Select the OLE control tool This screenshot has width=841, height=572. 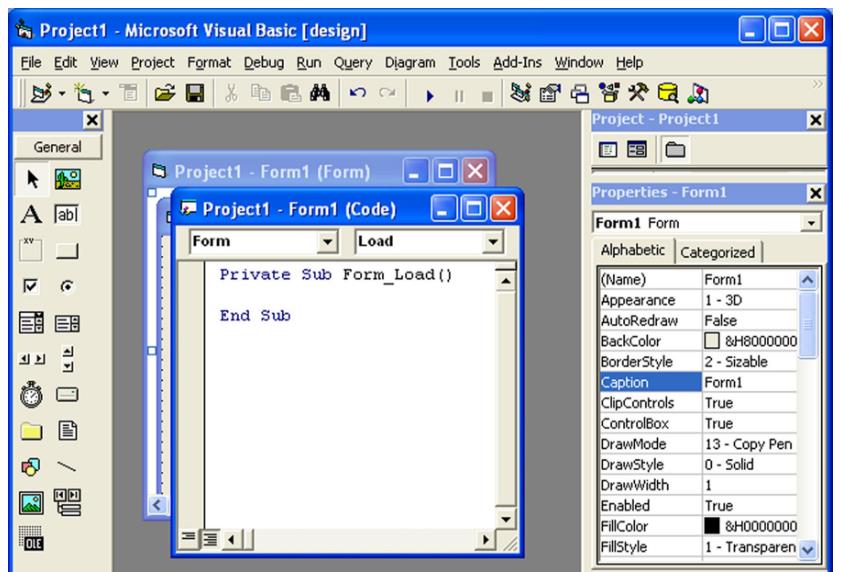click(32, 539)
